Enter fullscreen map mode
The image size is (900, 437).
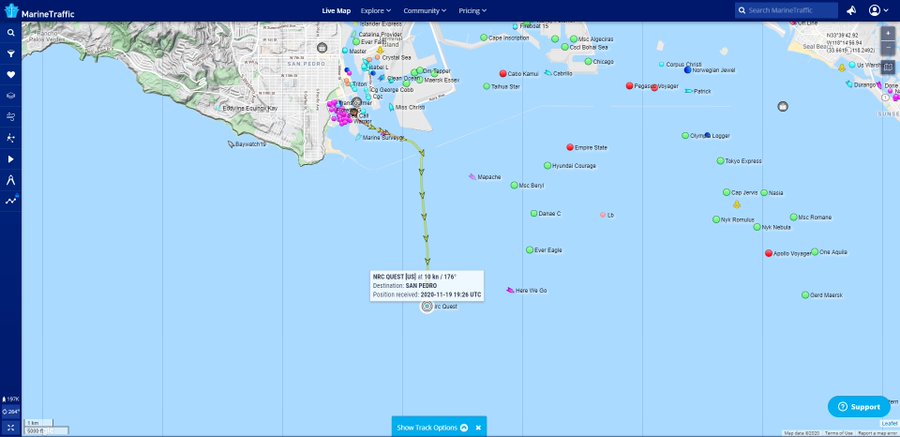[x=10, y=427]
